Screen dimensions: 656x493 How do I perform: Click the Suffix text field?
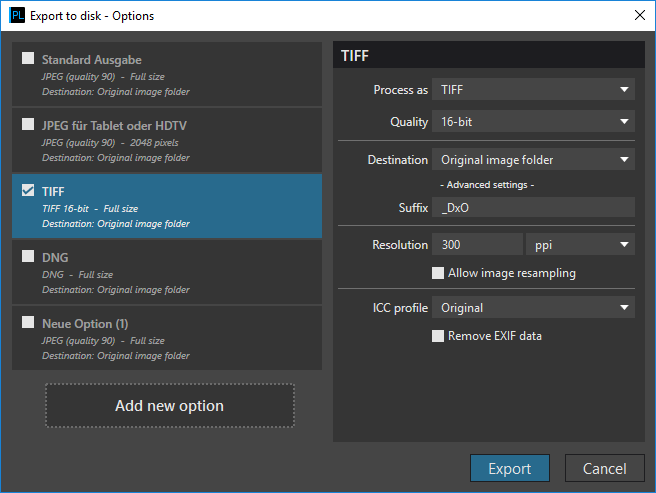point(533,208)
